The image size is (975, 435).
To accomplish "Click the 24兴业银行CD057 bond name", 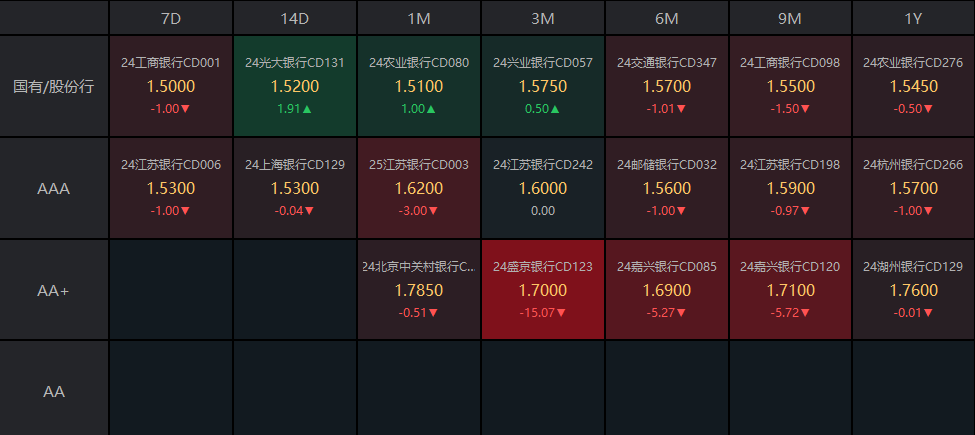I will [x=542, y=62].
